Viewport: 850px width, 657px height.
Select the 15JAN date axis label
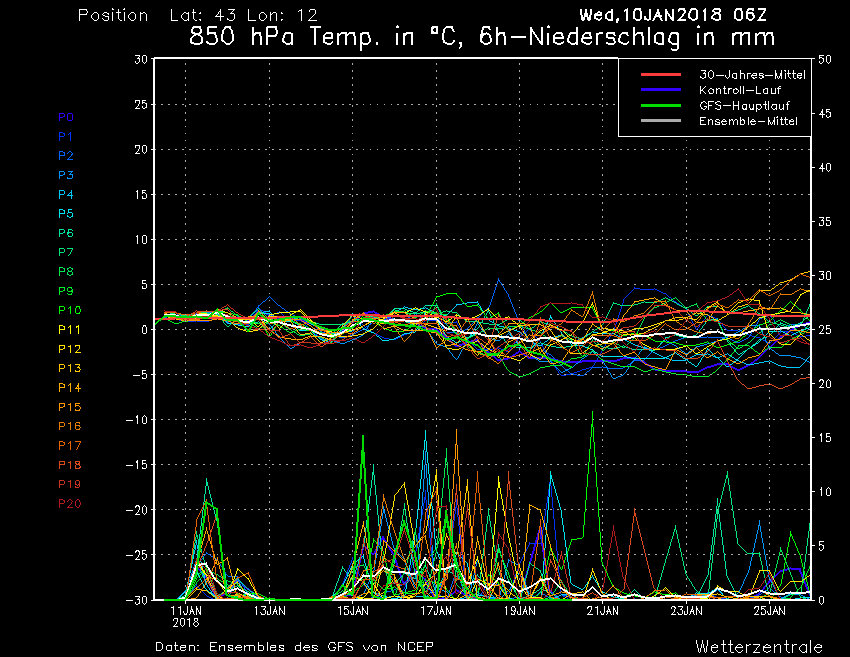point(353,609)
